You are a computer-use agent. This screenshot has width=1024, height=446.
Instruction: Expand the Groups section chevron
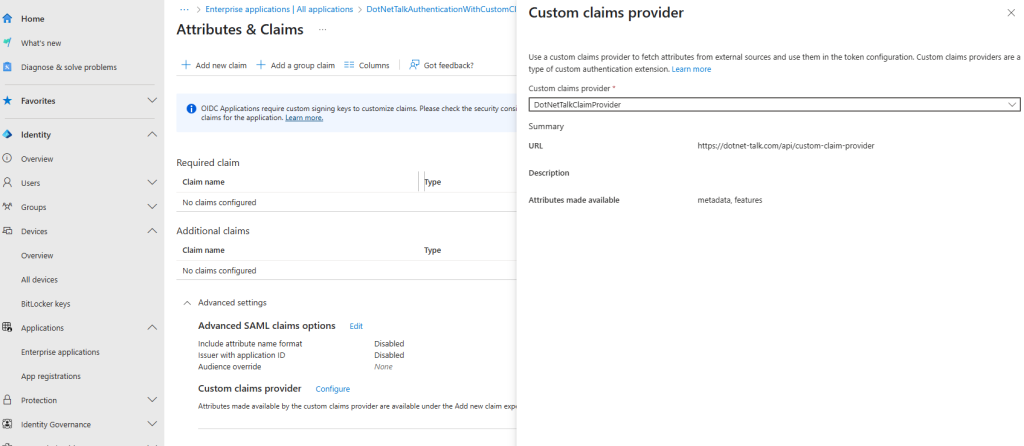(152, 207)
